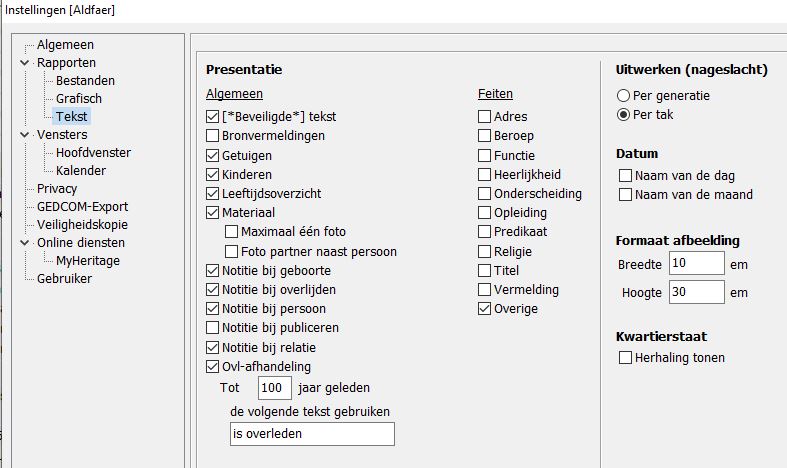Viewport: 787px width, 468px height.
Task: Collapse the Online diensten tree node
Action: coord(24,243)
